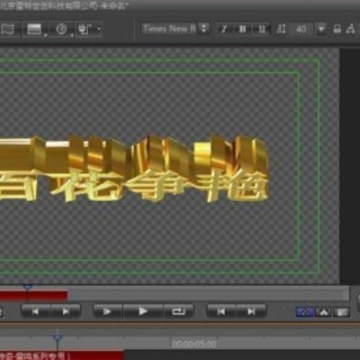Click the map-shaped icon in the toolbar
360x360 pixels.
(7, 29)
